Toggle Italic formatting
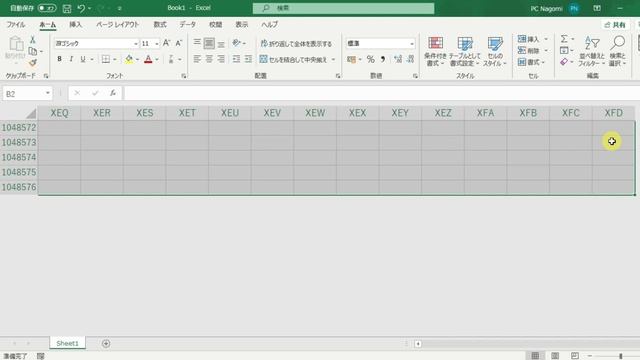640x360 pixels. point(71,59)
